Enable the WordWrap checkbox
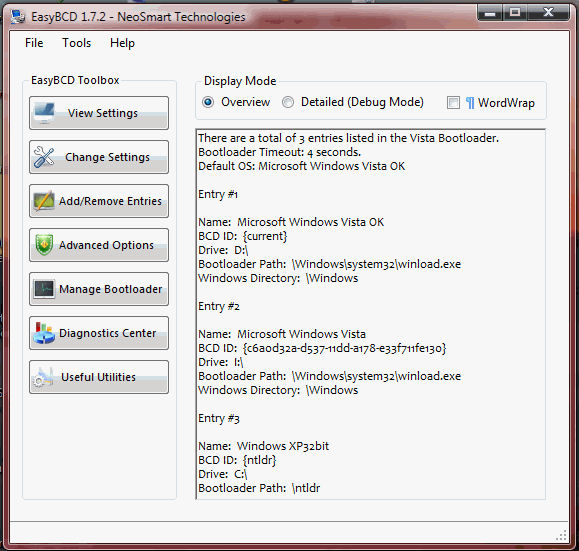 pyautogui.click(x=453, y=103)
